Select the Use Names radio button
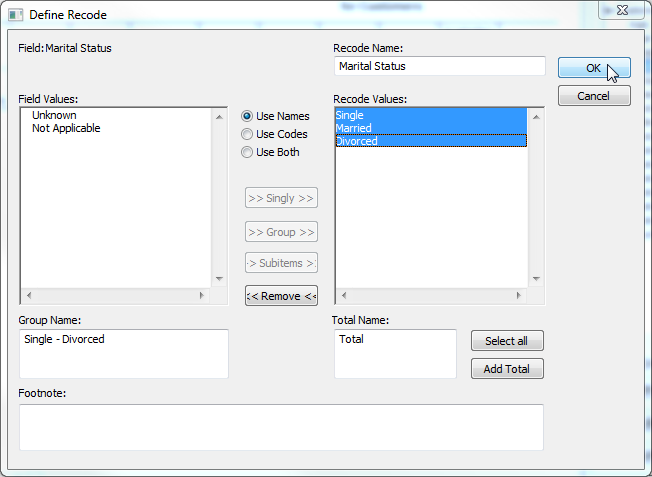 point(247,116)
